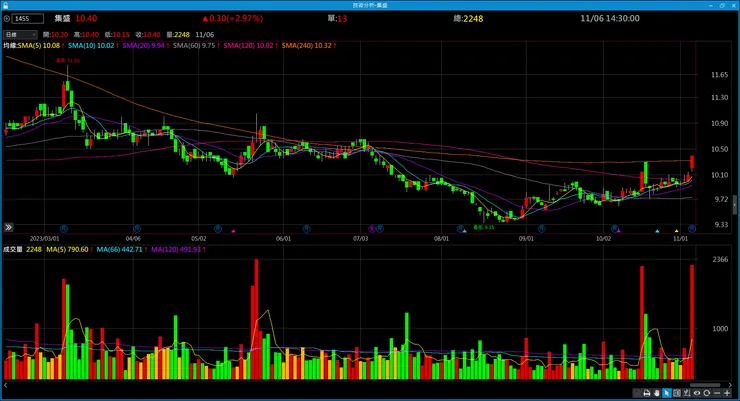The height and width of the screenshot is (401, 740).
Task: Click the 單:13 single volume value
Action: tap(337, 18)
